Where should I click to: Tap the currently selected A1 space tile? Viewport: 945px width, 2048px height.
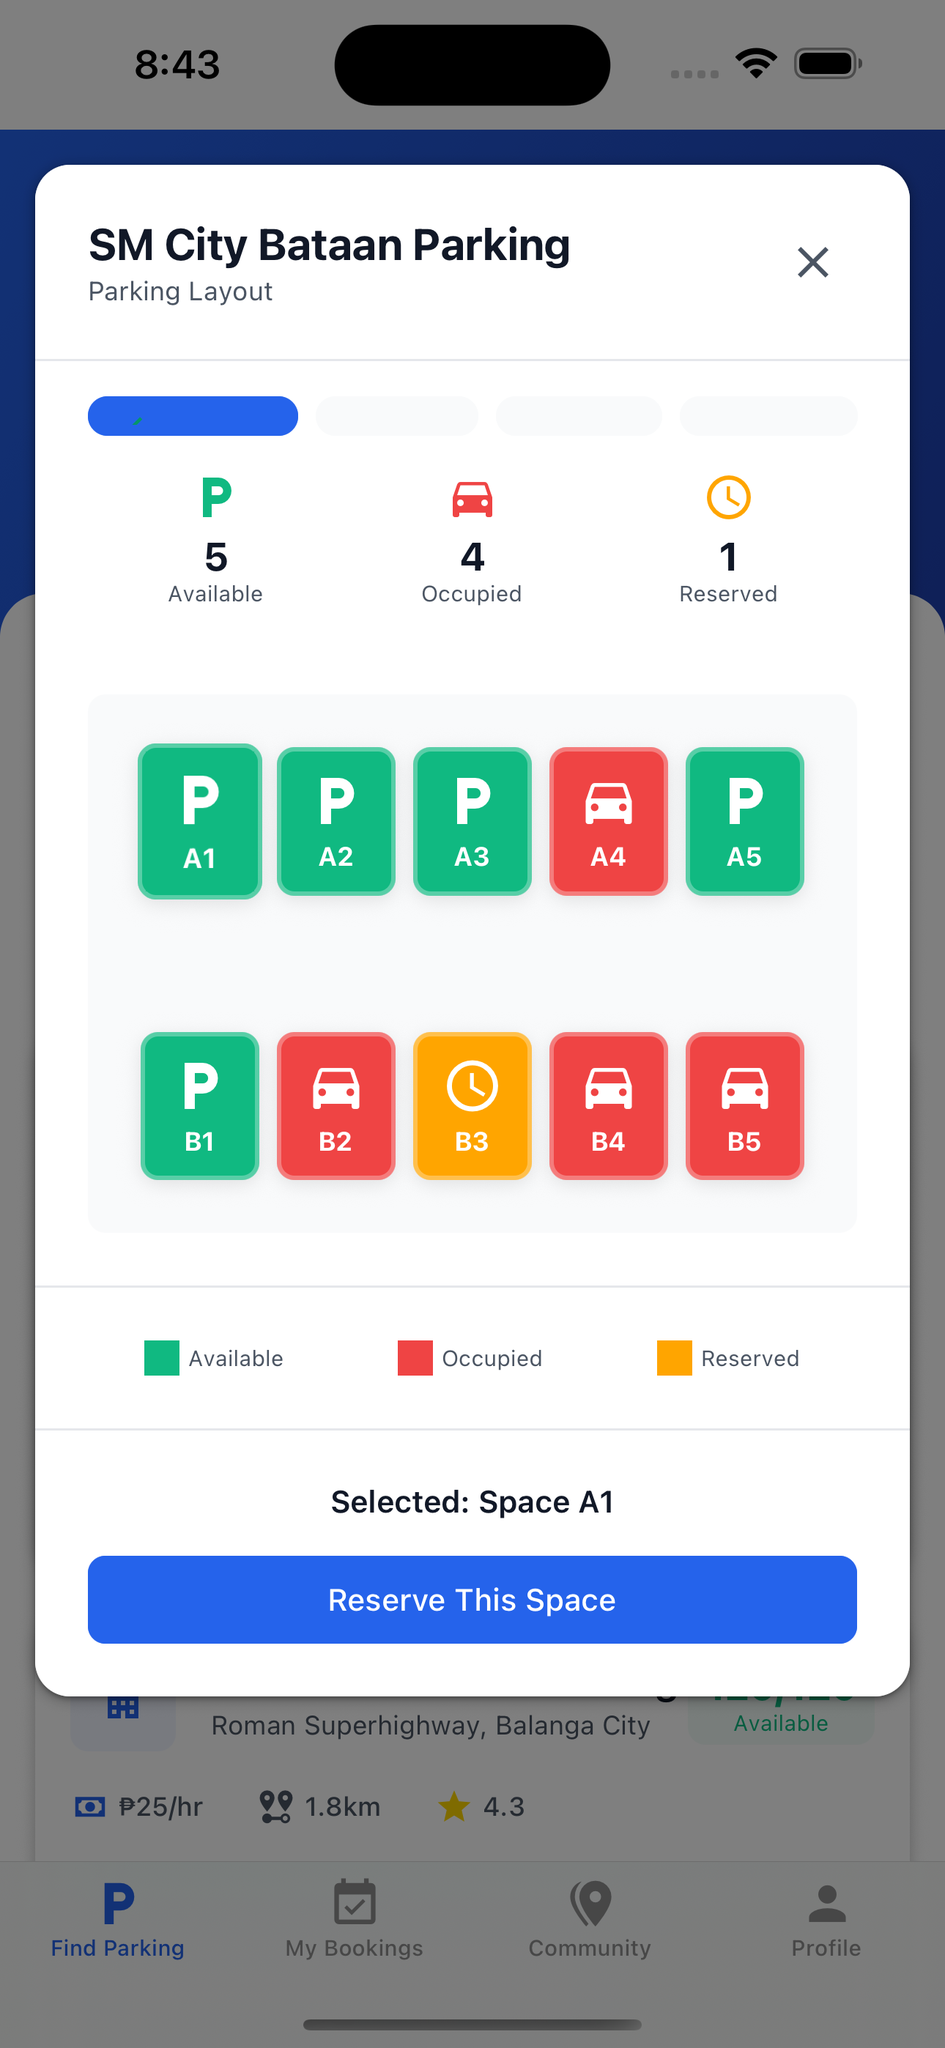pyautogui.click(x=200, y=821)
